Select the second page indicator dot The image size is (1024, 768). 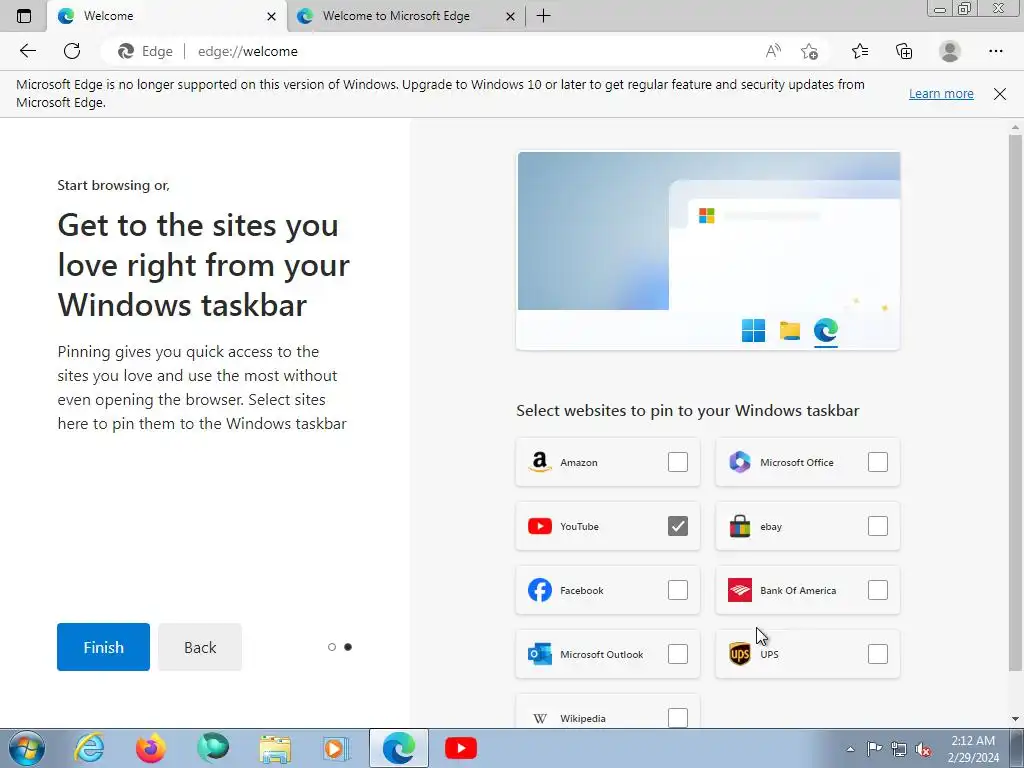click(x=348, y=647)
